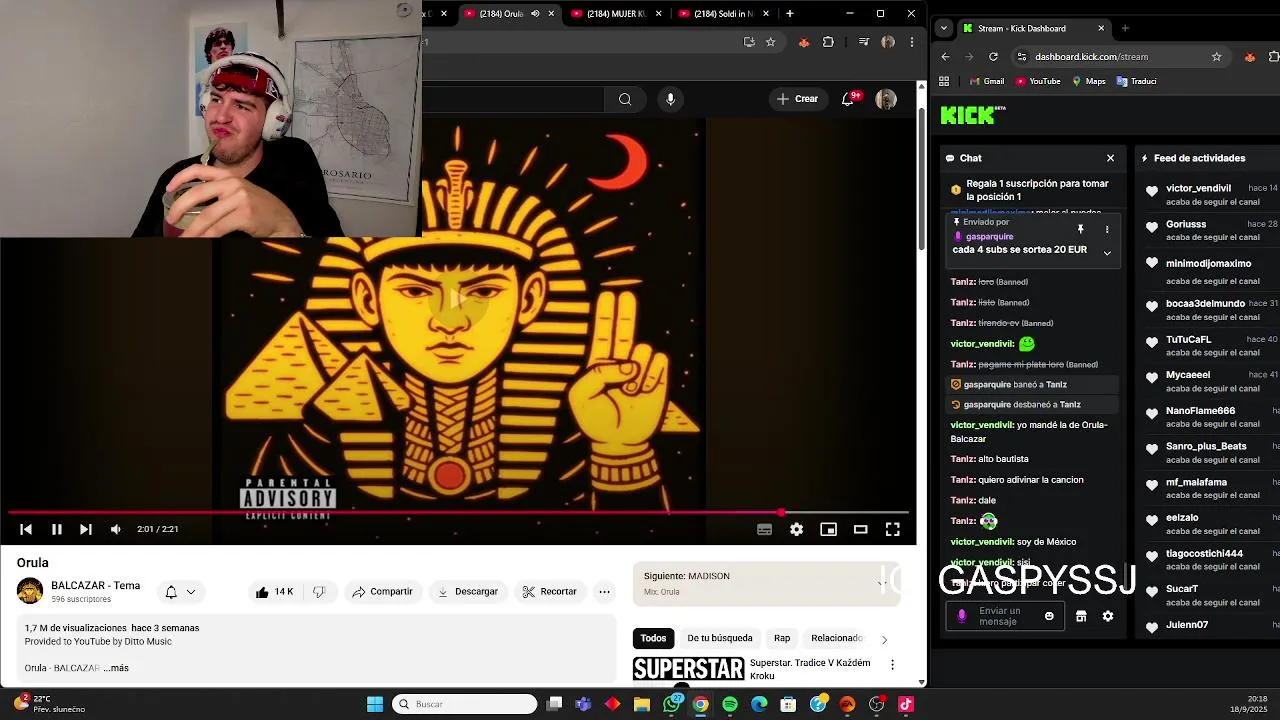Switch to miniplayer mode
1280x720 pixels.
(828, 529)
